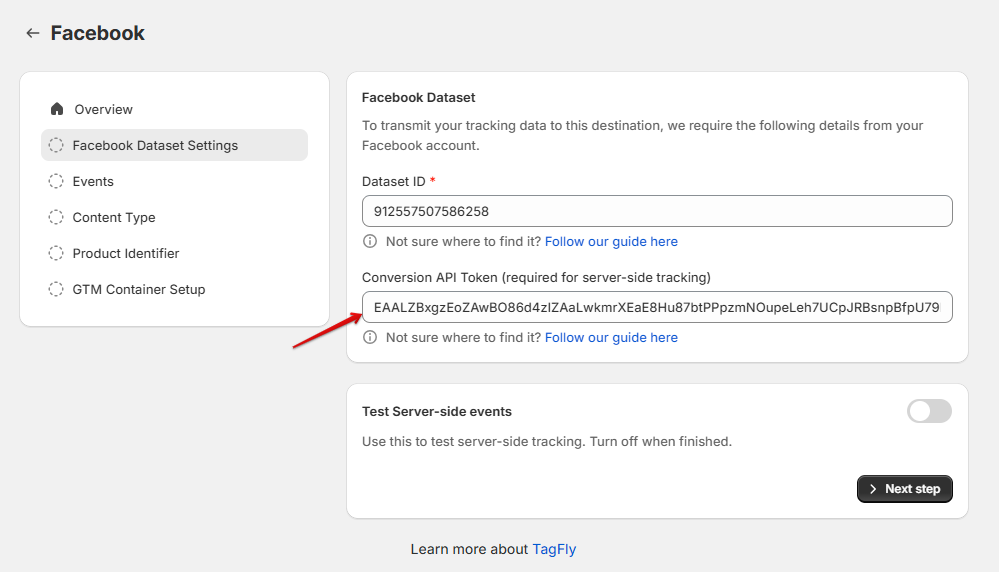Switch to GTM Container Setup step

pyautogui.click(x=138, y=289)
